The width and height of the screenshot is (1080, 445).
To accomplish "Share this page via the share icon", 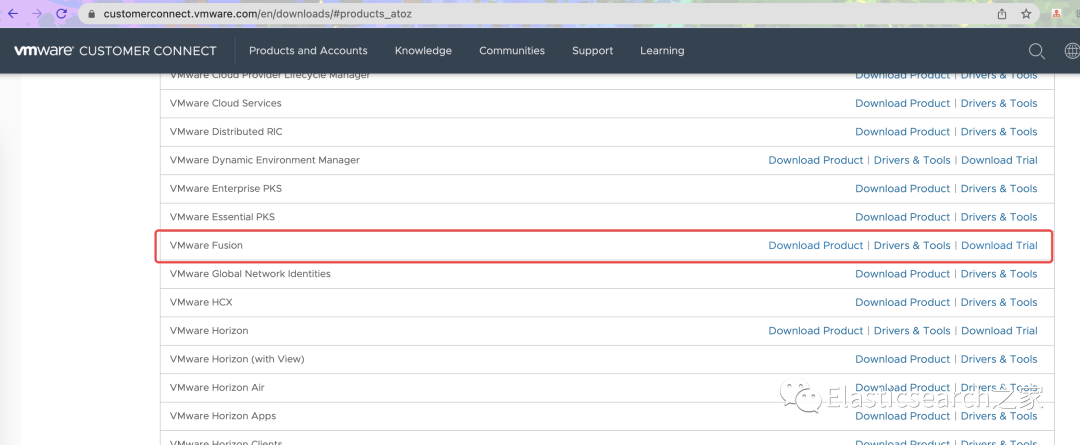I will 1002,14.
